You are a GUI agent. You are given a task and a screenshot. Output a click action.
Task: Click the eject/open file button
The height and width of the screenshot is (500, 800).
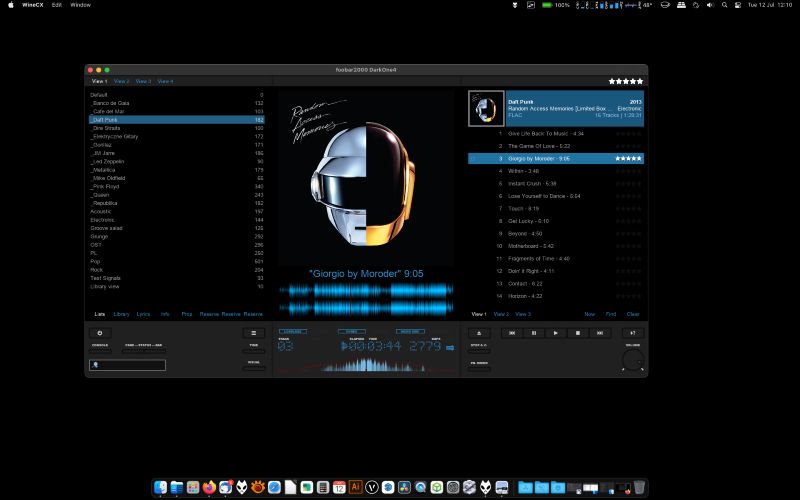478,332
